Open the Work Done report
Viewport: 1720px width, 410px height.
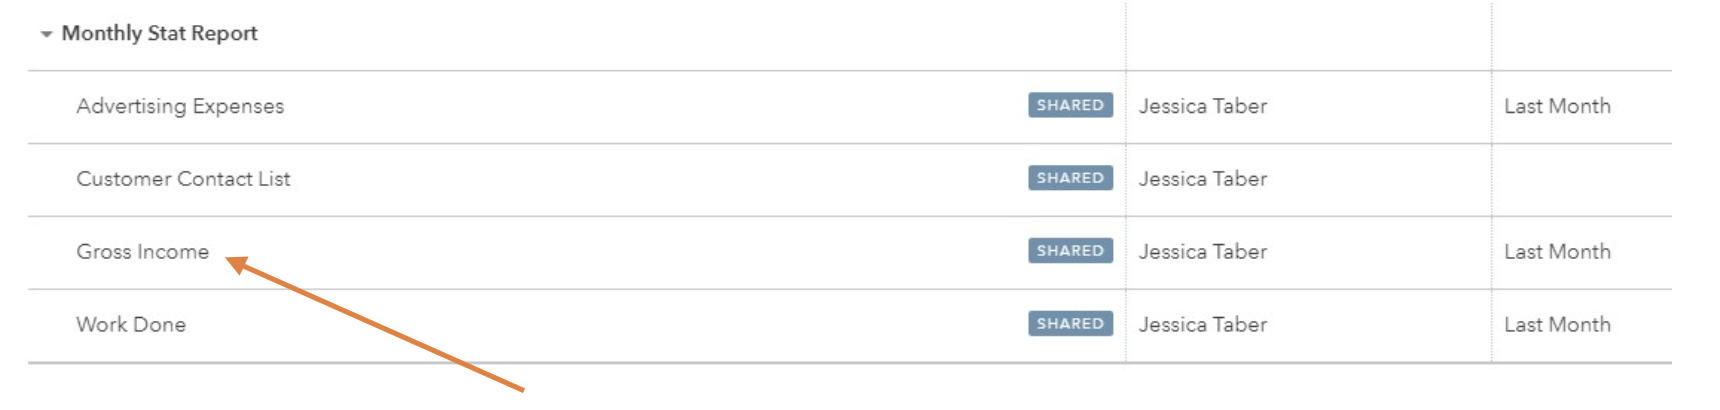[x=131, y=325]
